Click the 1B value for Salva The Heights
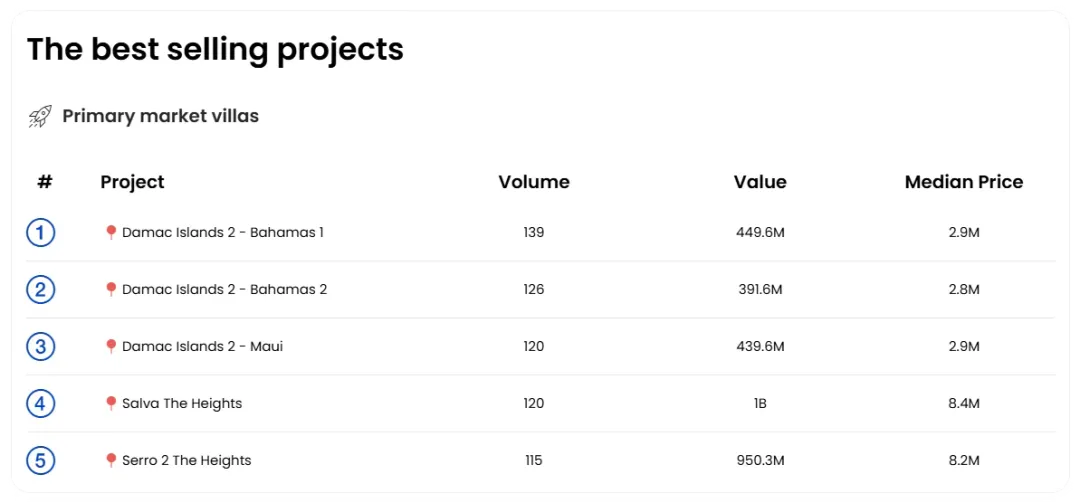Viewport: 1080px width, 503px height. coord(760,404)
